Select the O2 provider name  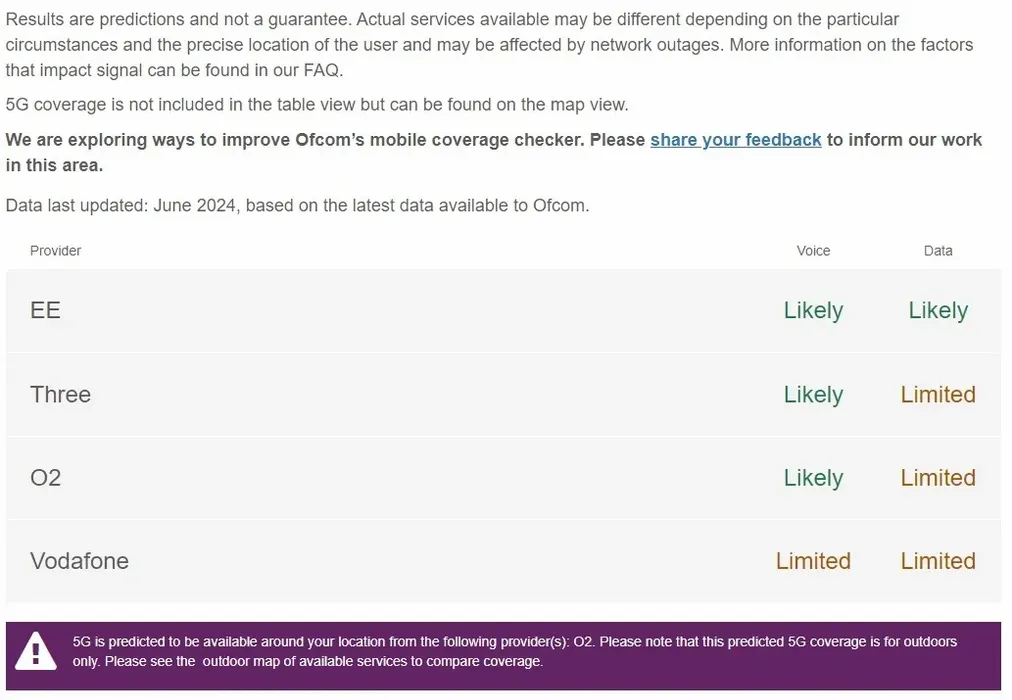(x=46, y=478)
